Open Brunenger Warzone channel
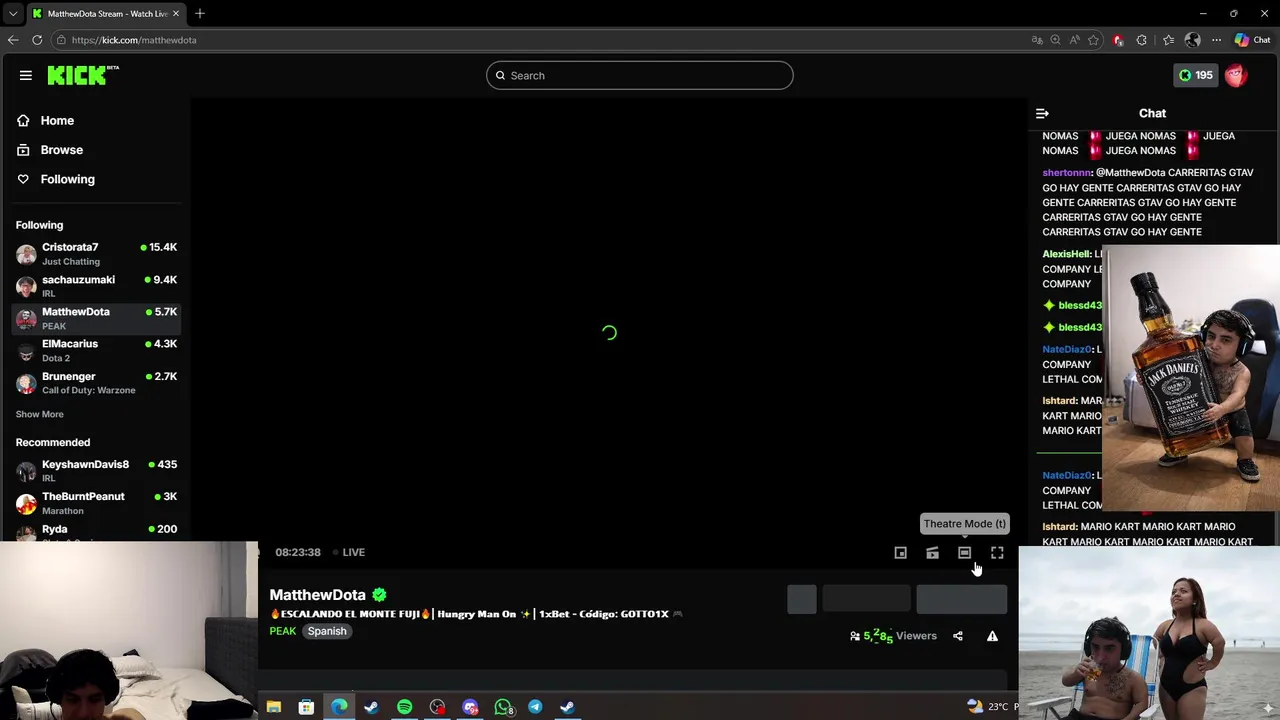This screenshot has width=1280, height=720. pyautogui.click(x=97, y=383)
